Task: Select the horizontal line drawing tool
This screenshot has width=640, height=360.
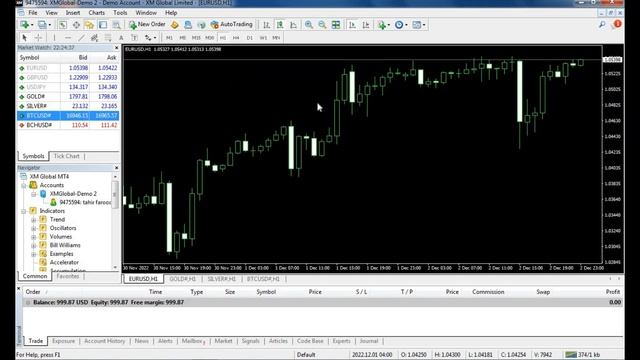Action: tap(68, 38)
